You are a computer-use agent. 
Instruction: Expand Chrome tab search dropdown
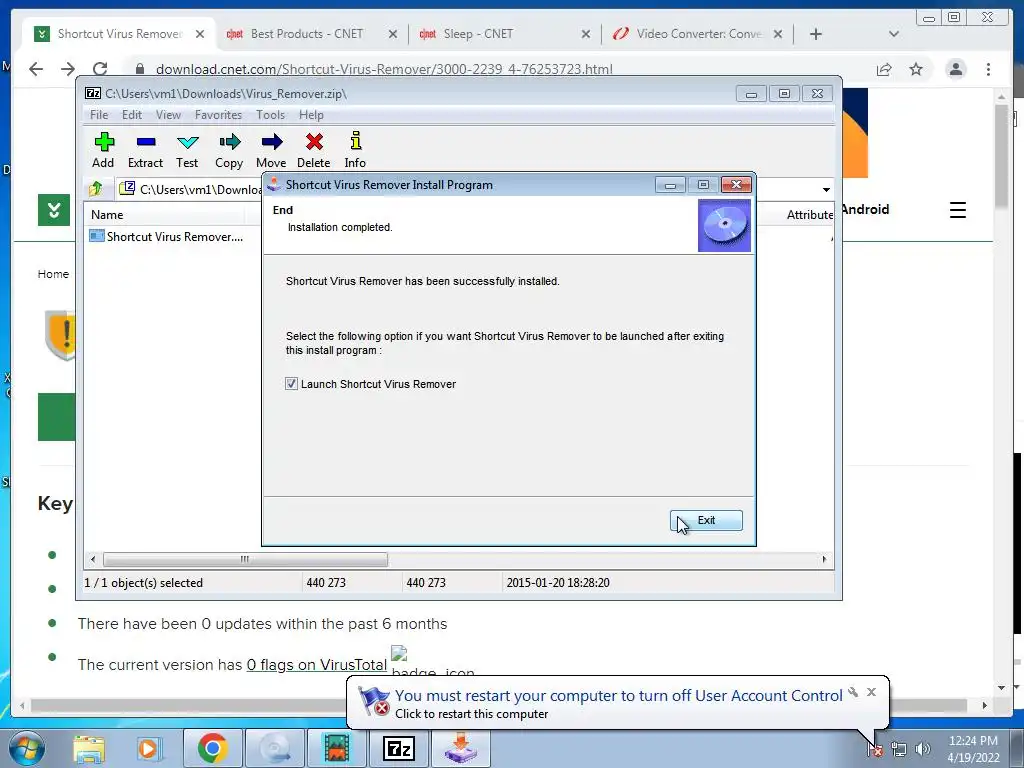point(894,34)
